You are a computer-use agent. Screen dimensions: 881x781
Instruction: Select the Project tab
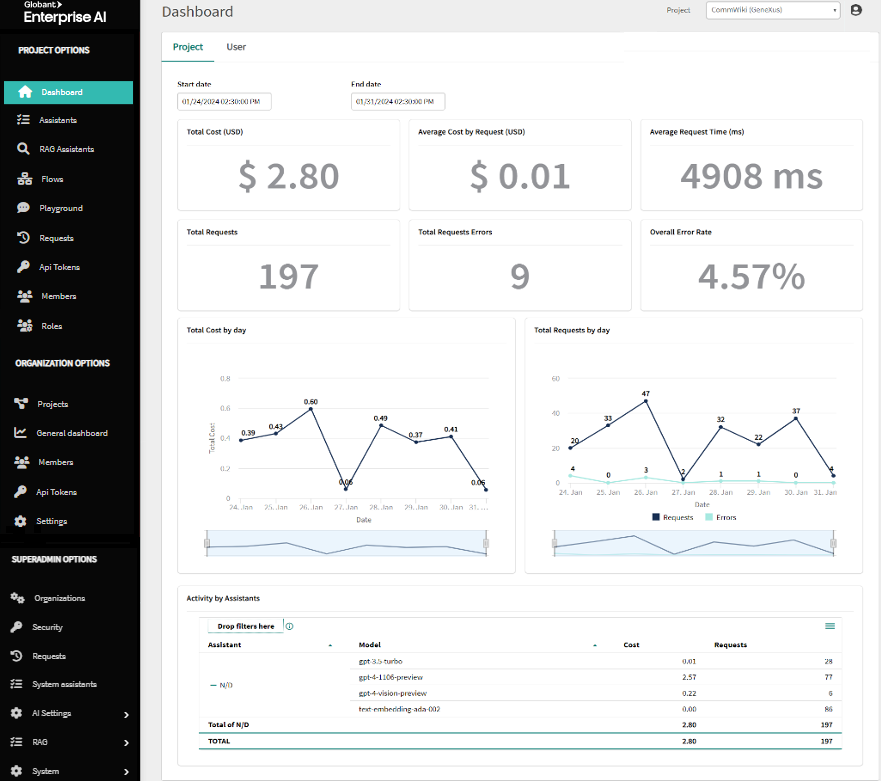(x=187, y=47)
